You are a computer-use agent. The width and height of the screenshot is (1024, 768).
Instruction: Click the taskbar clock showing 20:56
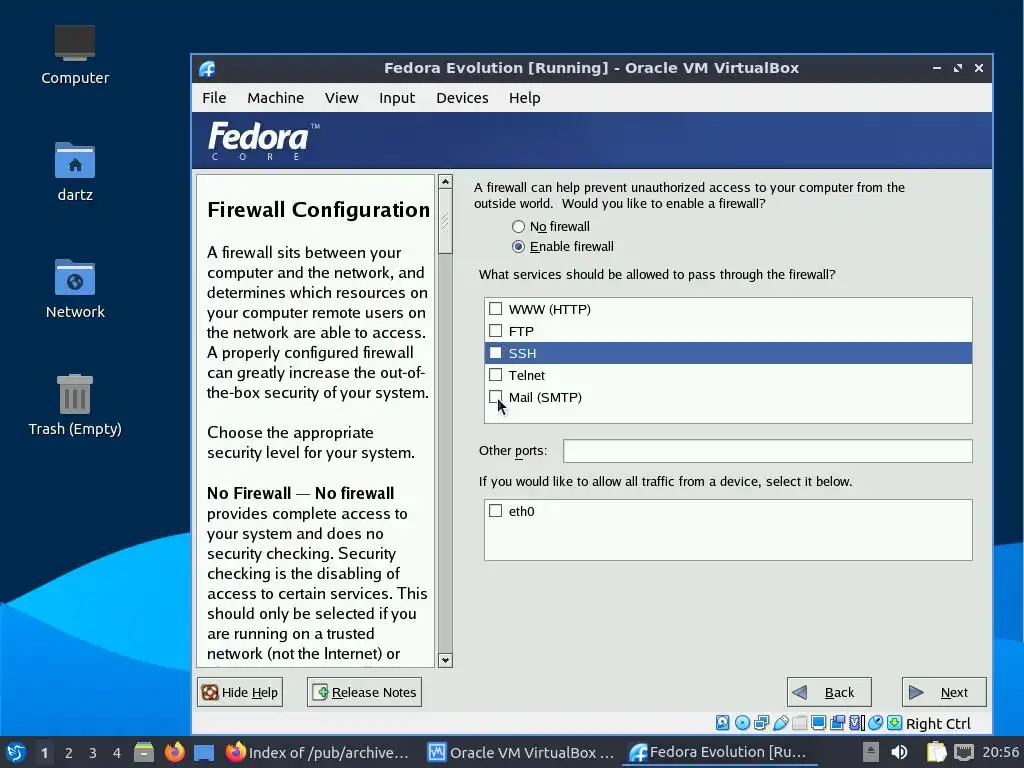tap(1000, 752)
